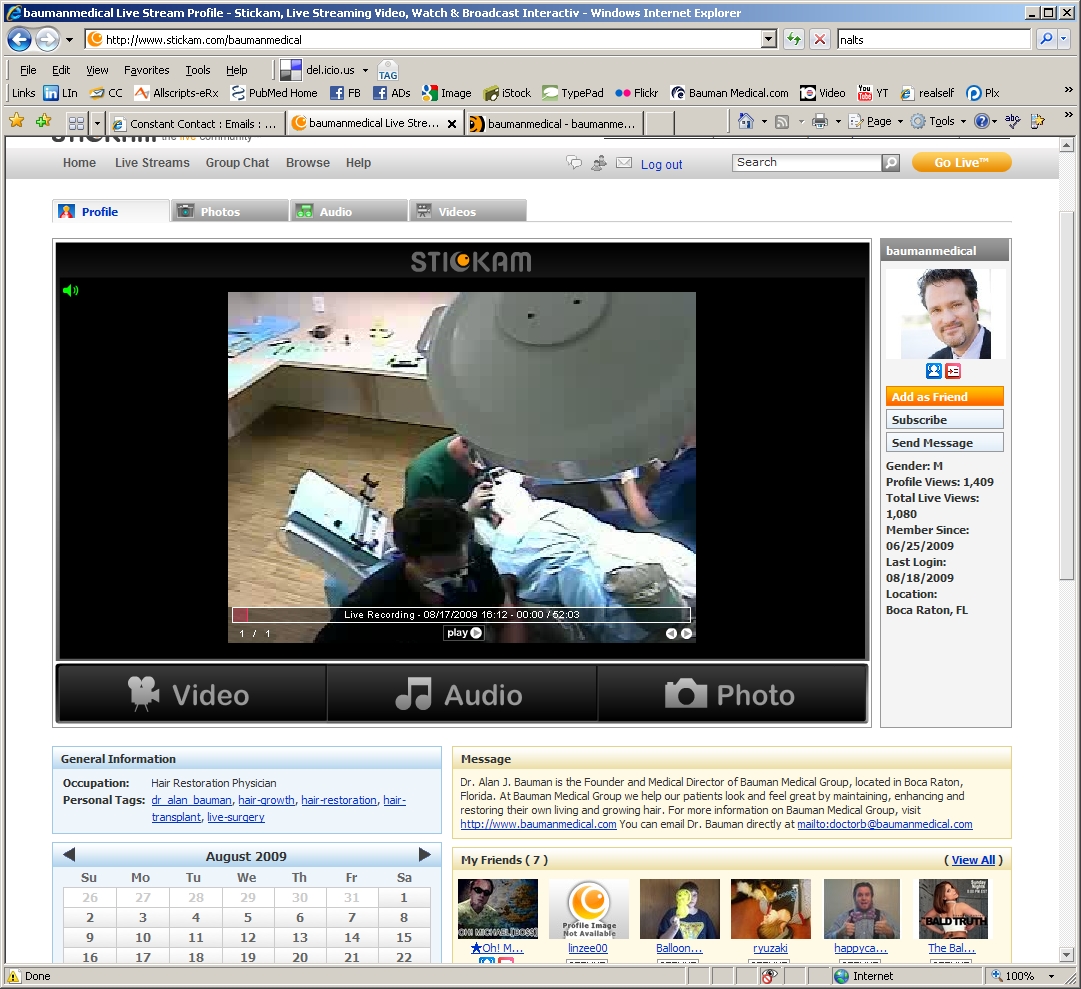Click the play button in video player
1081x989 pixels.
(464, 633)
